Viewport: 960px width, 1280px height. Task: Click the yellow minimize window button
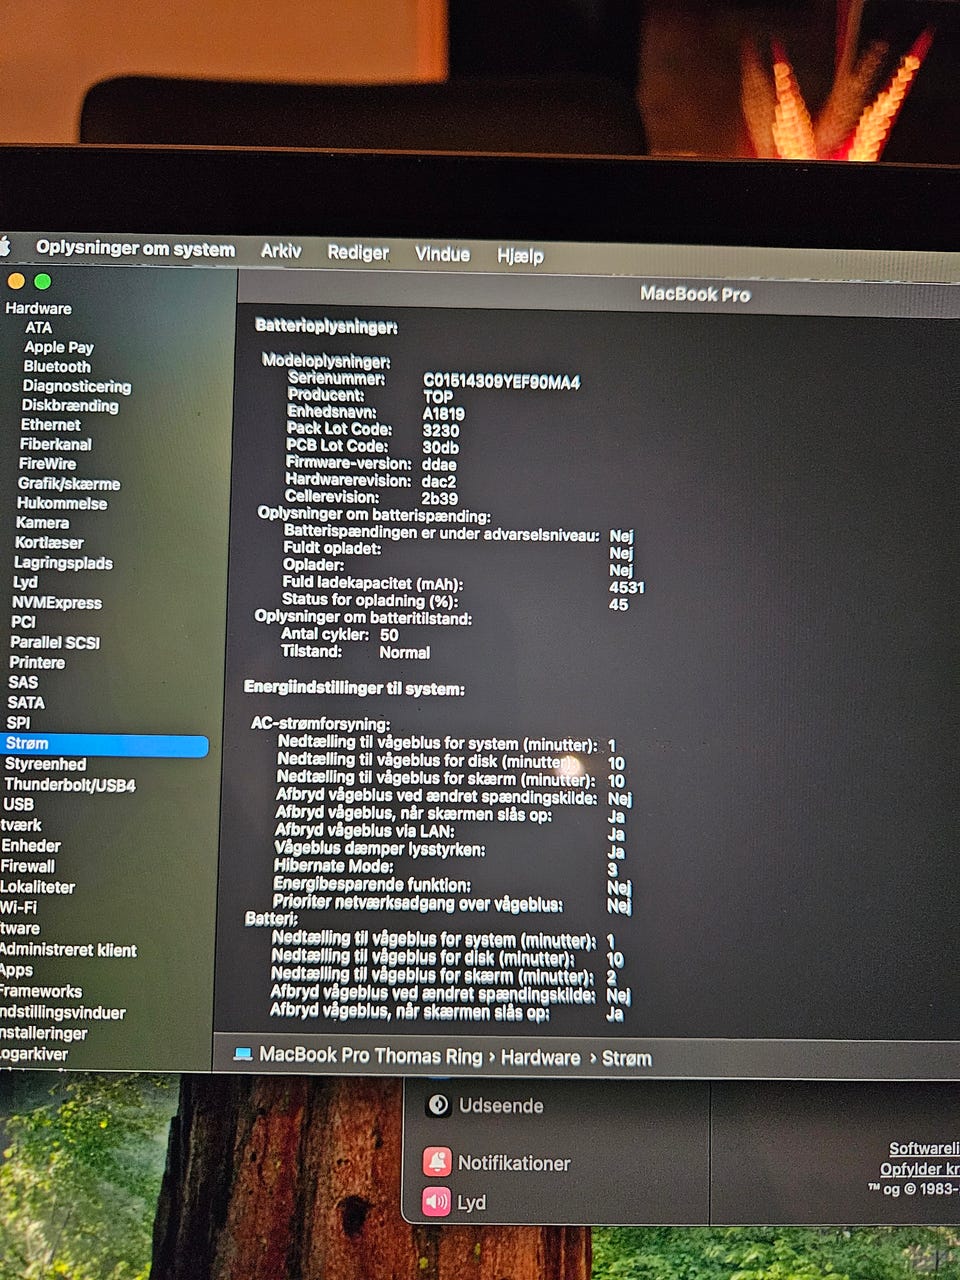click(16, 281)
